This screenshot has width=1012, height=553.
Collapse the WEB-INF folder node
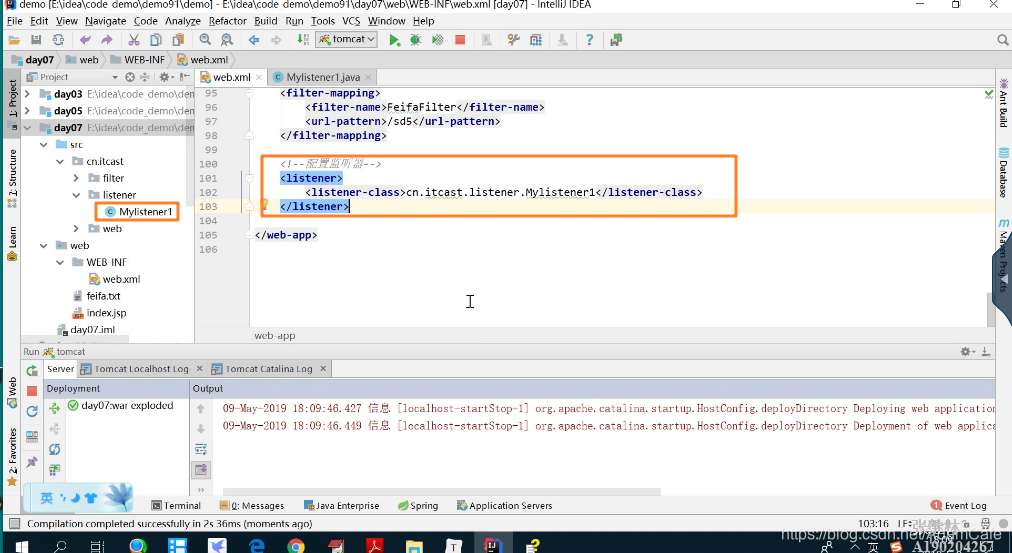click(60, 262)
